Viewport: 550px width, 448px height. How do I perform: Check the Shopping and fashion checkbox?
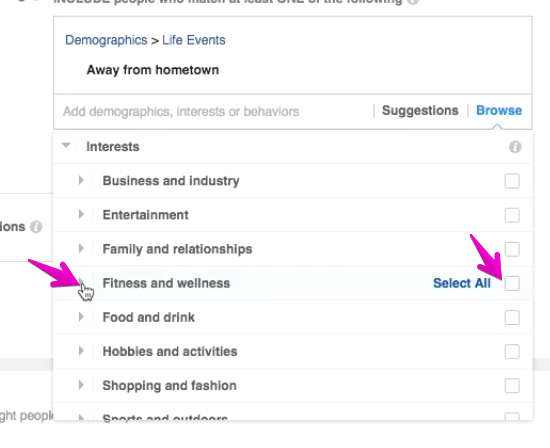(x=512, y=386)
